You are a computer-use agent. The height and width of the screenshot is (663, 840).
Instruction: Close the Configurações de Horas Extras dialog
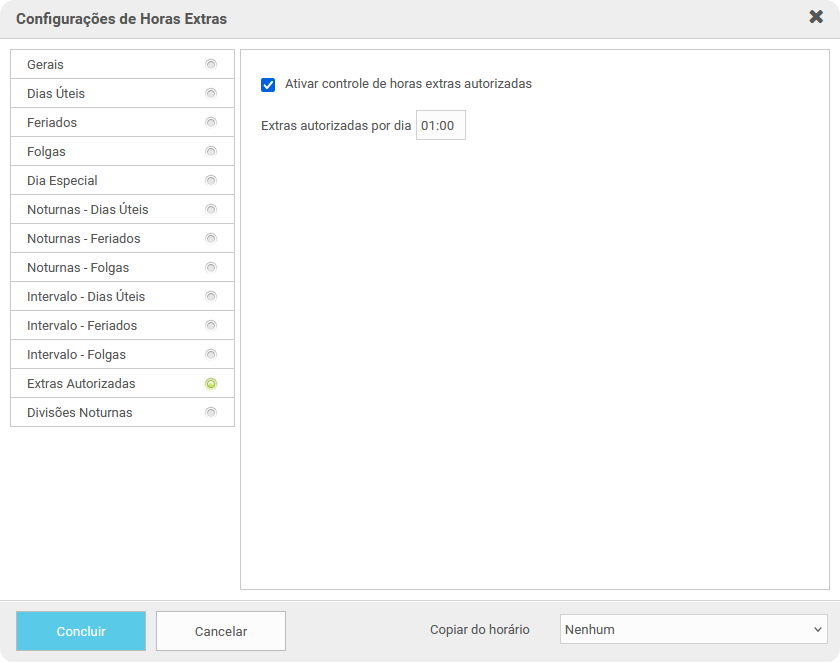tap(816, 17)
